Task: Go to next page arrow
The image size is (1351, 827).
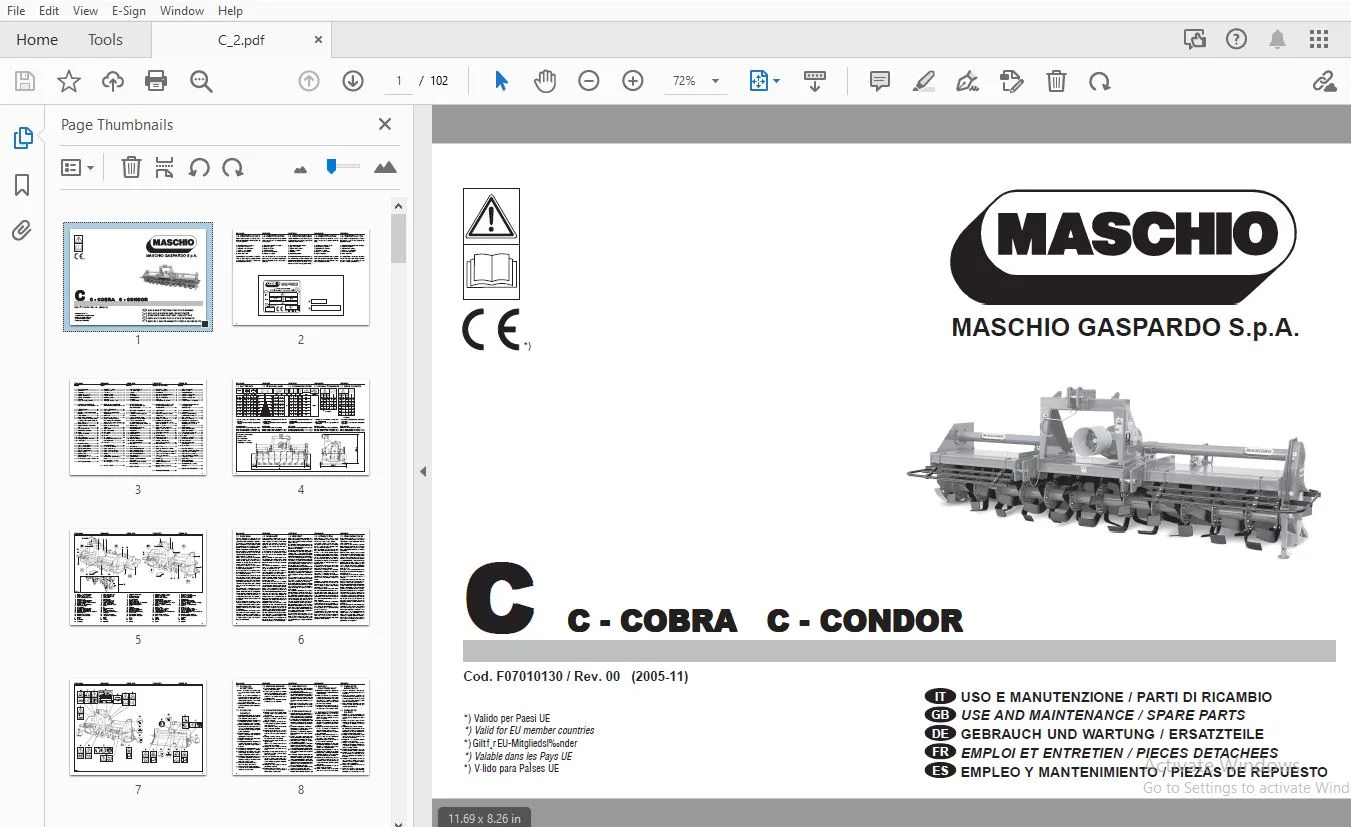Action: point(353,81)
